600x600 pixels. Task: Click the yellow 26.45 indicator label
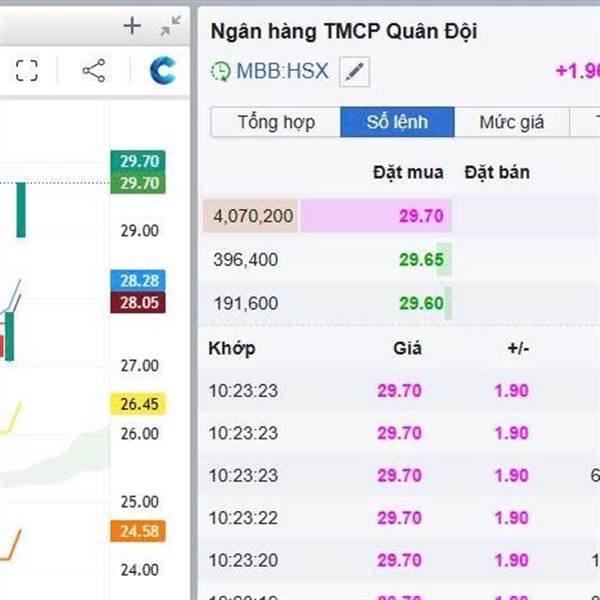pos(138,404)
